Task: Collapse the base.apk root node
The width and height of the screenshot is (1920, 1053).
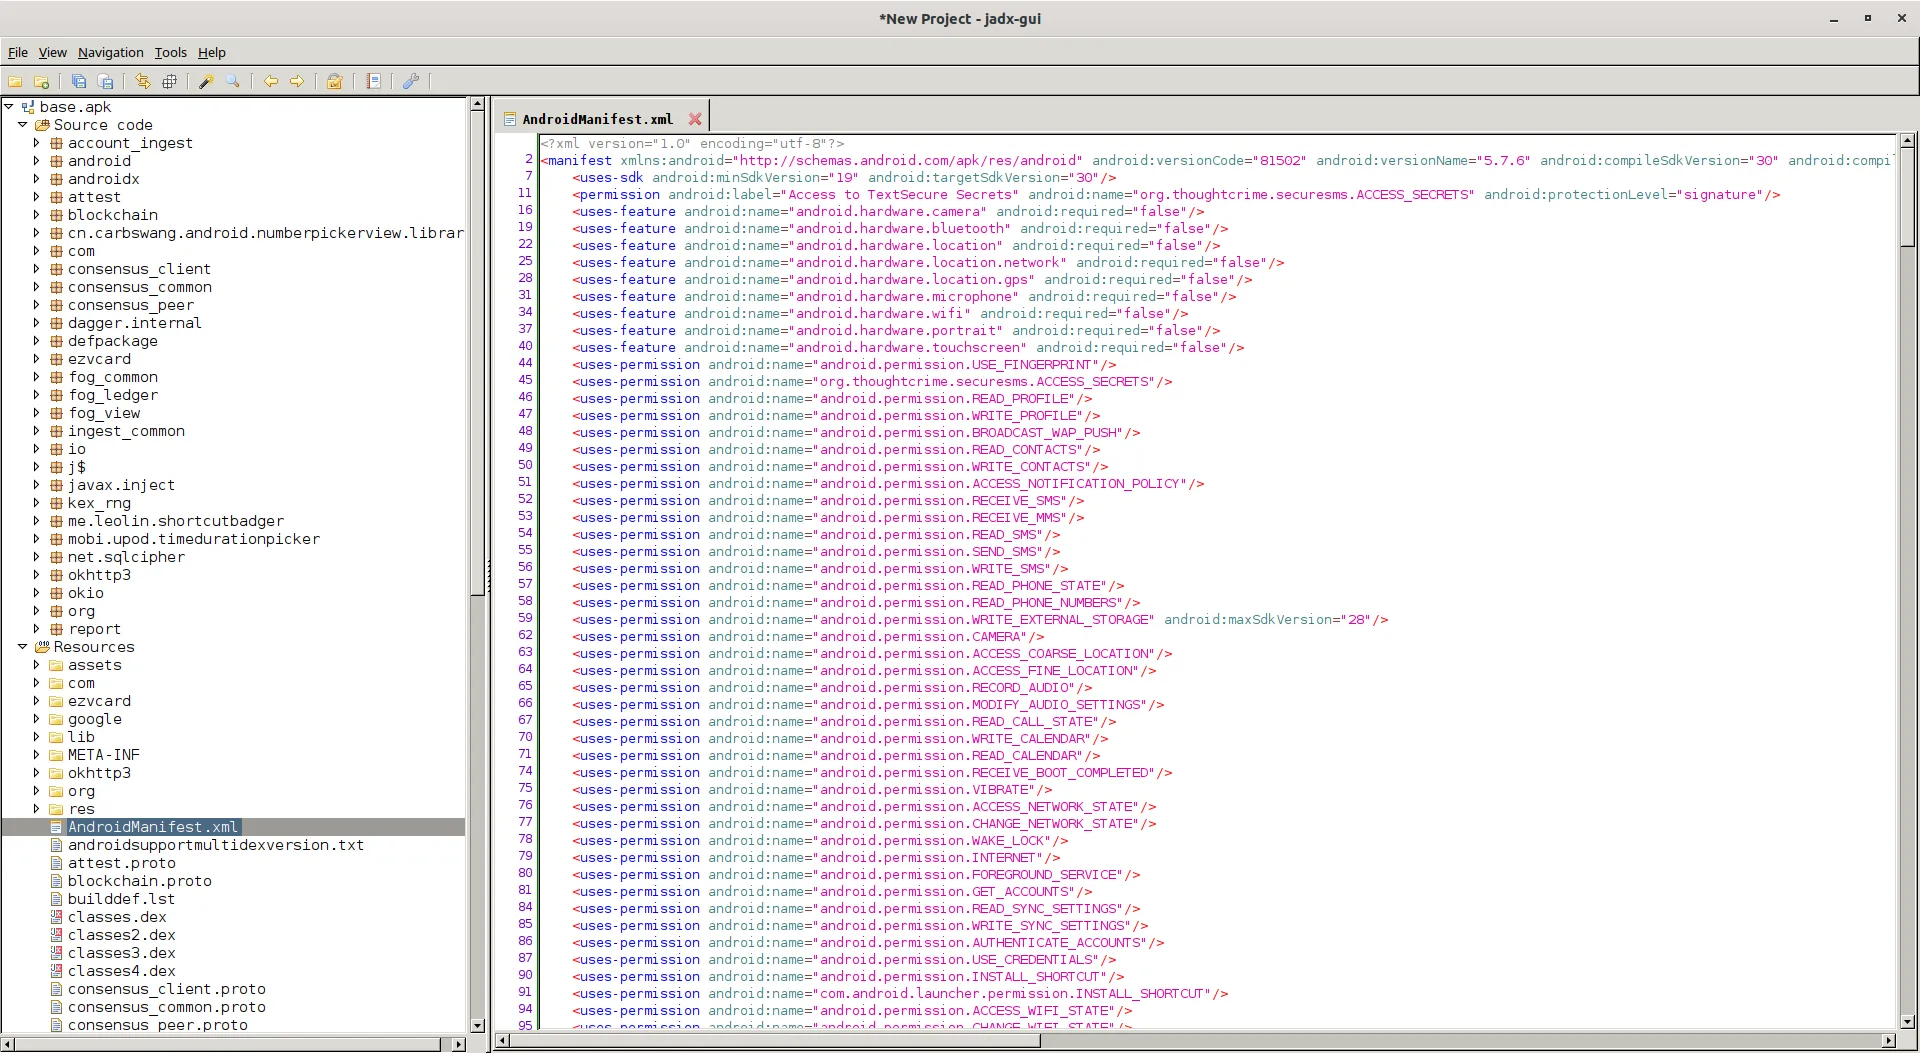Action: (x=9, y=107)
